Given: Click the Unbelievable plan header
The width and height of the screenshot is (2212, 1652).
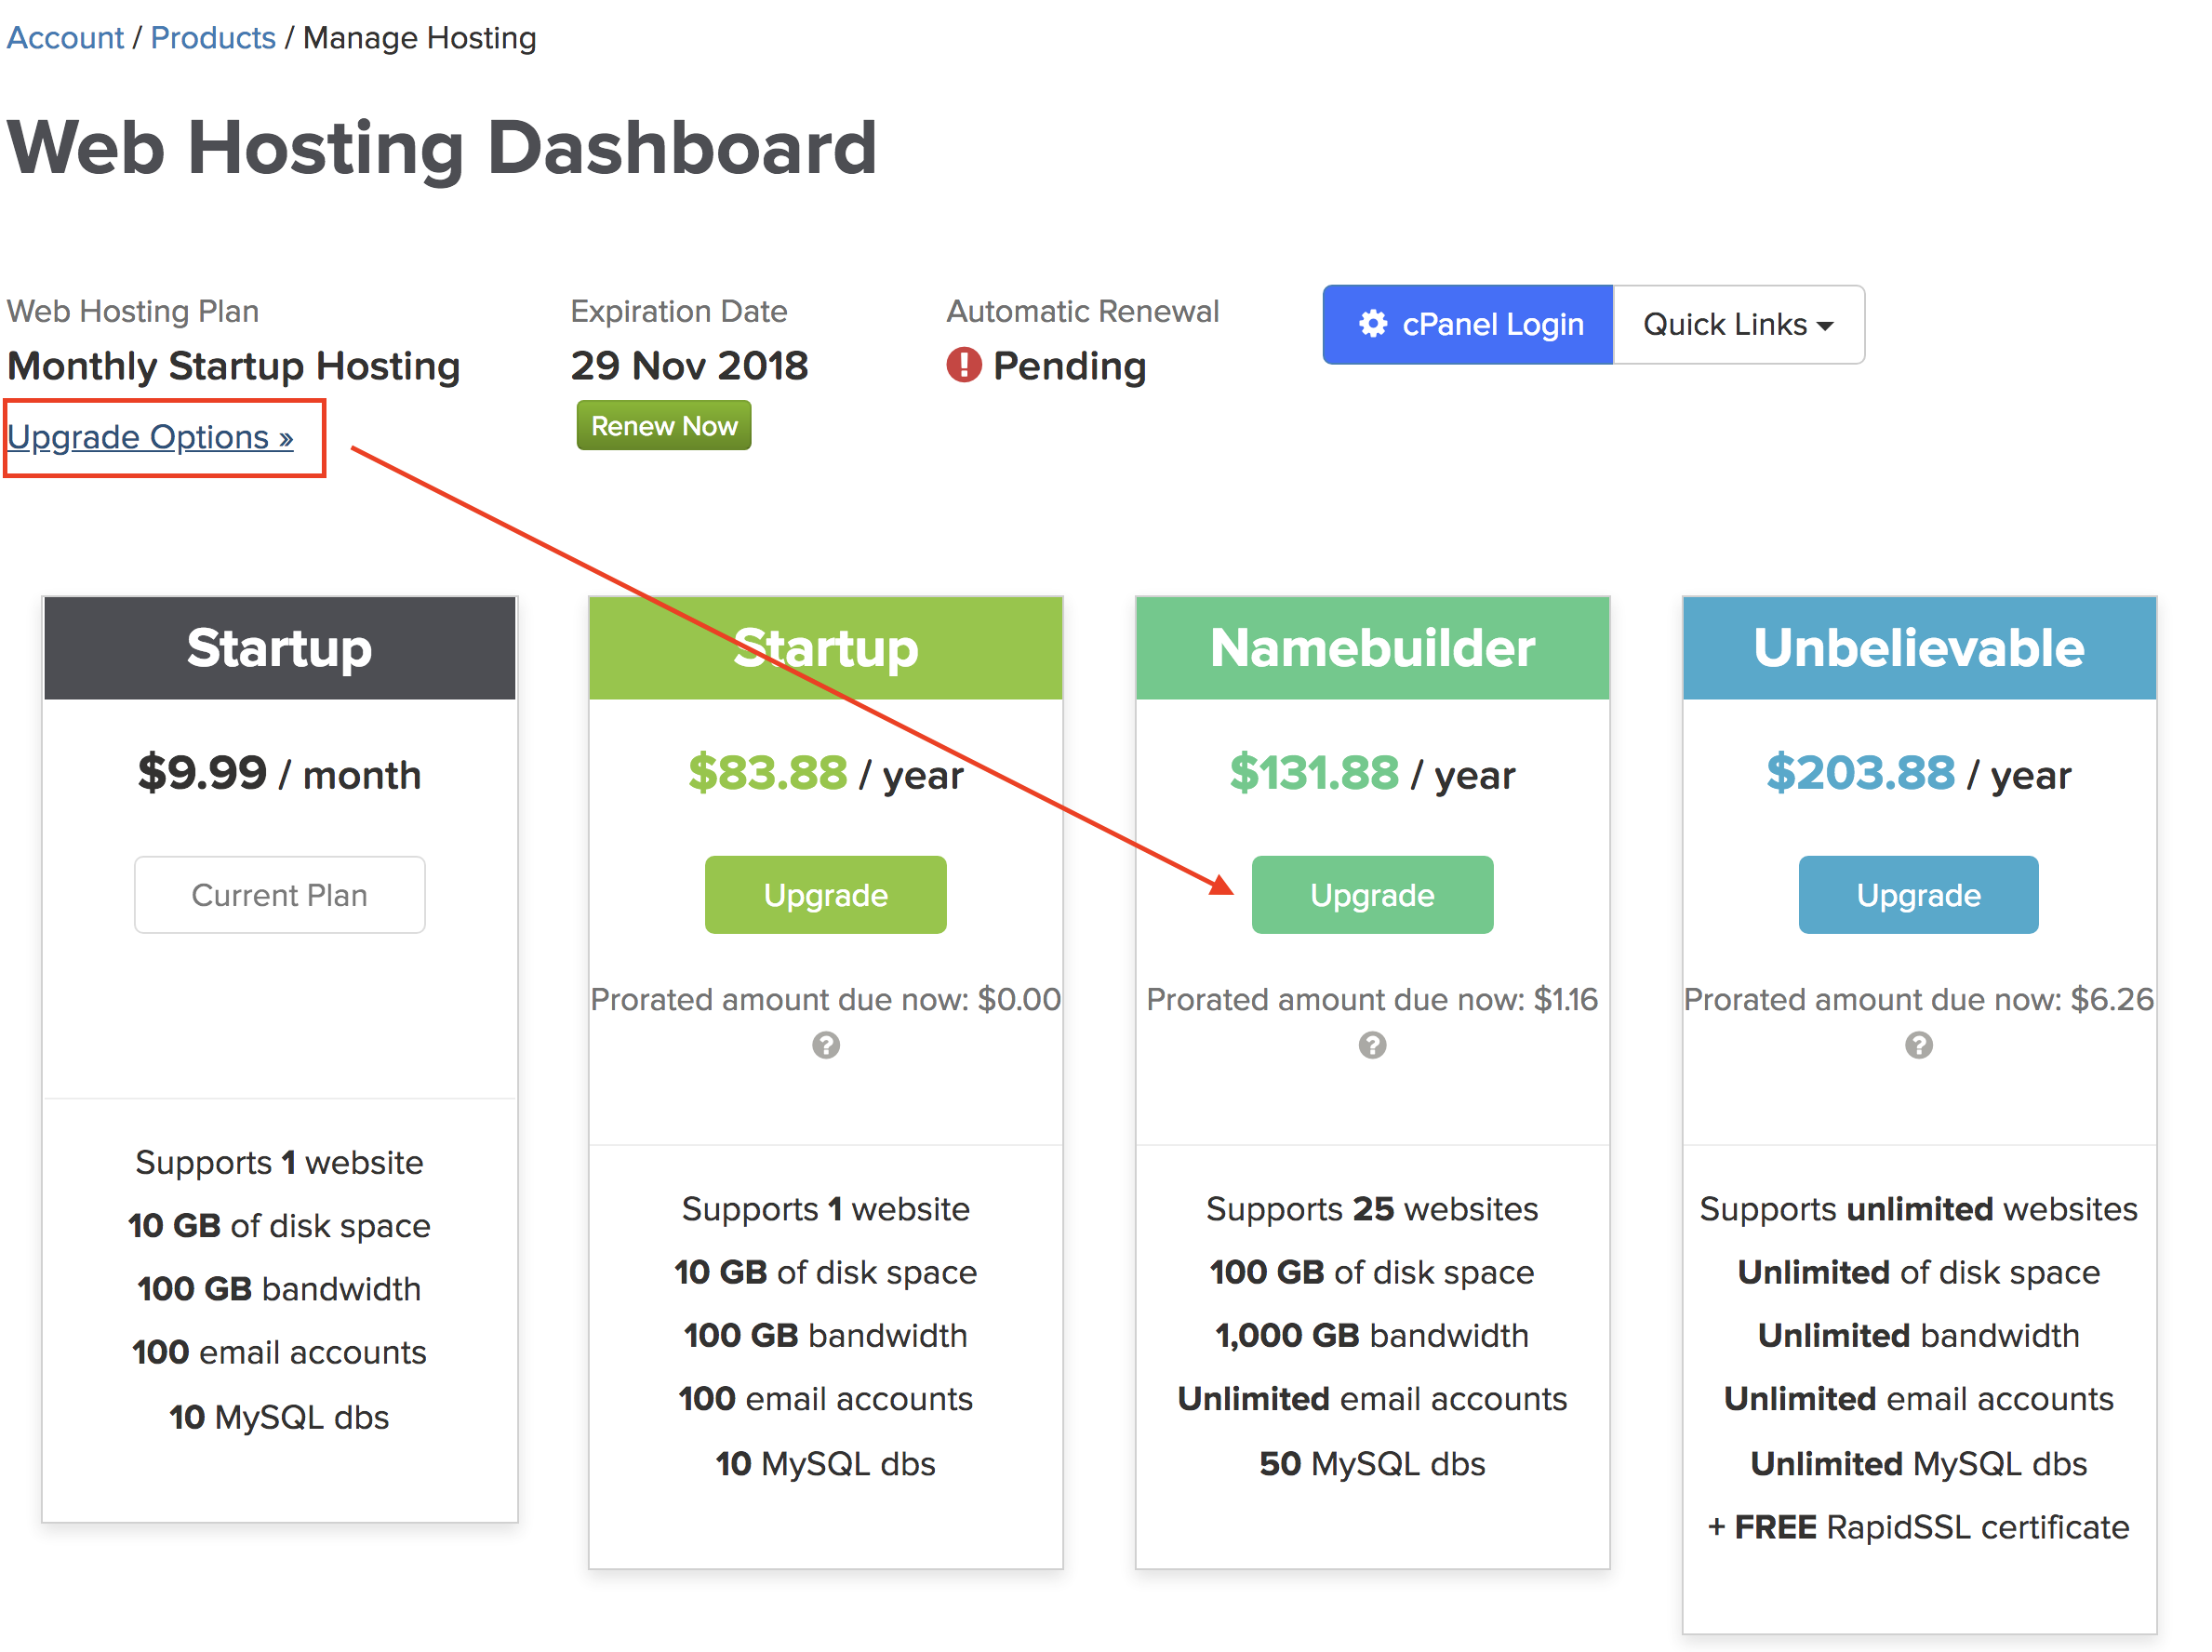Looking at the screenshot, I should click(1917, 648).
